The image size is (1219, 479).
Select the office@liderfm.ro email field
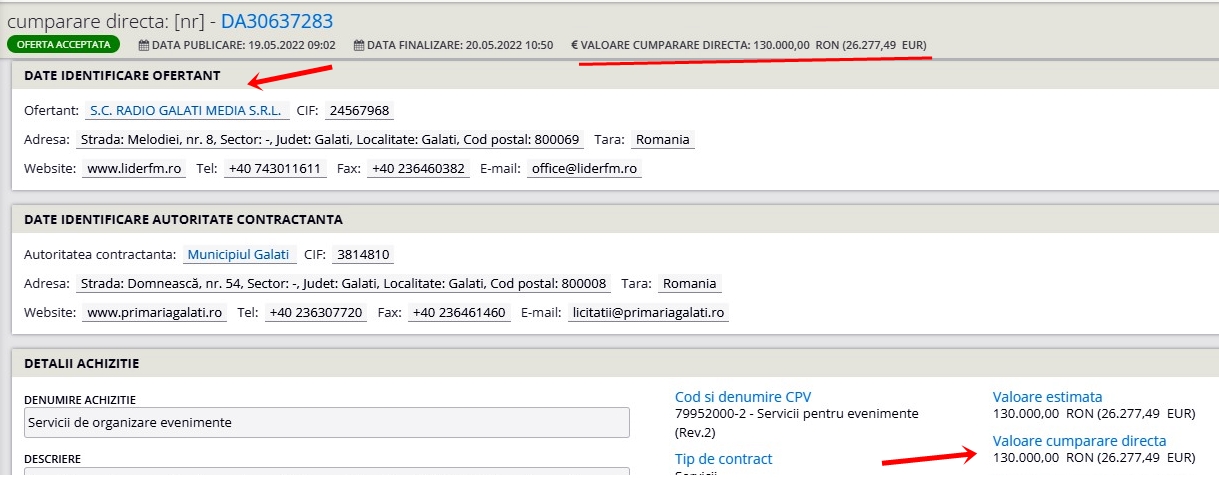coord(584,169)
